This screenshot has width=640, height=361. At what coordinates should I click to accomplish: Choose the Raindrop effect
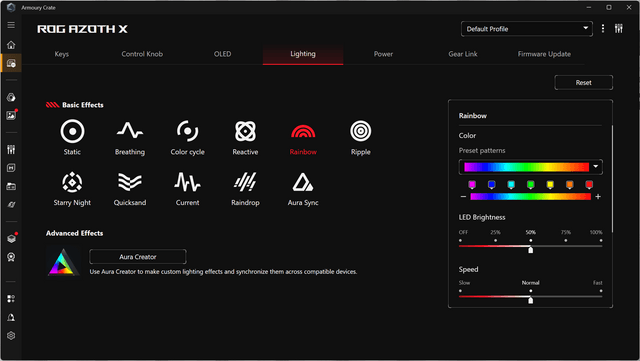pos(245,188)
